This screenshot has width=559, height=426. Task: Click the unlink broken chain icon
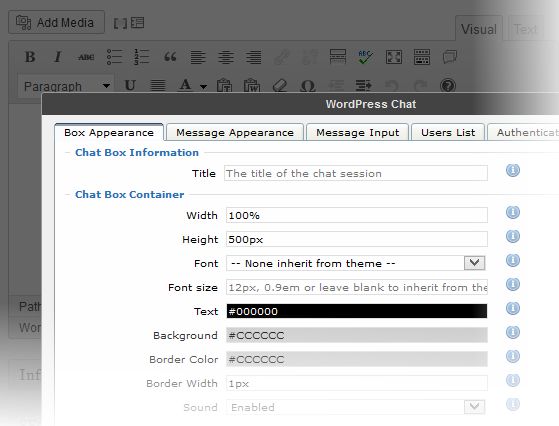(x=310, y=57)
